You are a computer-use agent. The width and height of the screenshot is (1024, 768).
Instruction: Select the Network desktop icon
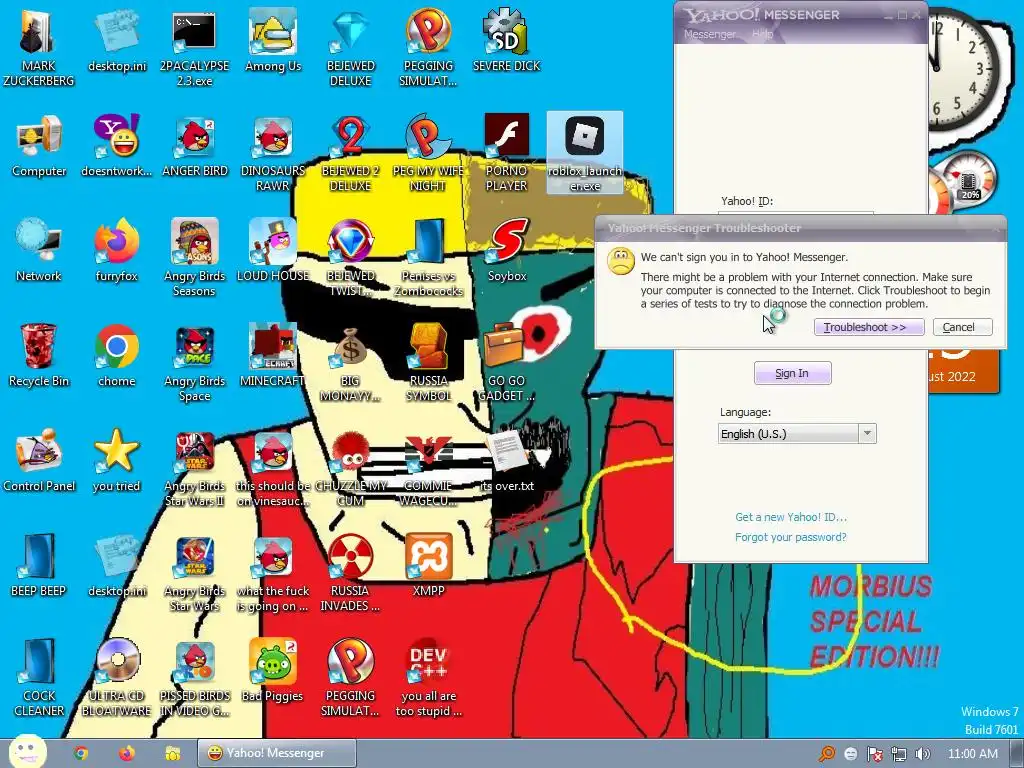pyautogui.click(x=39, y=251)
